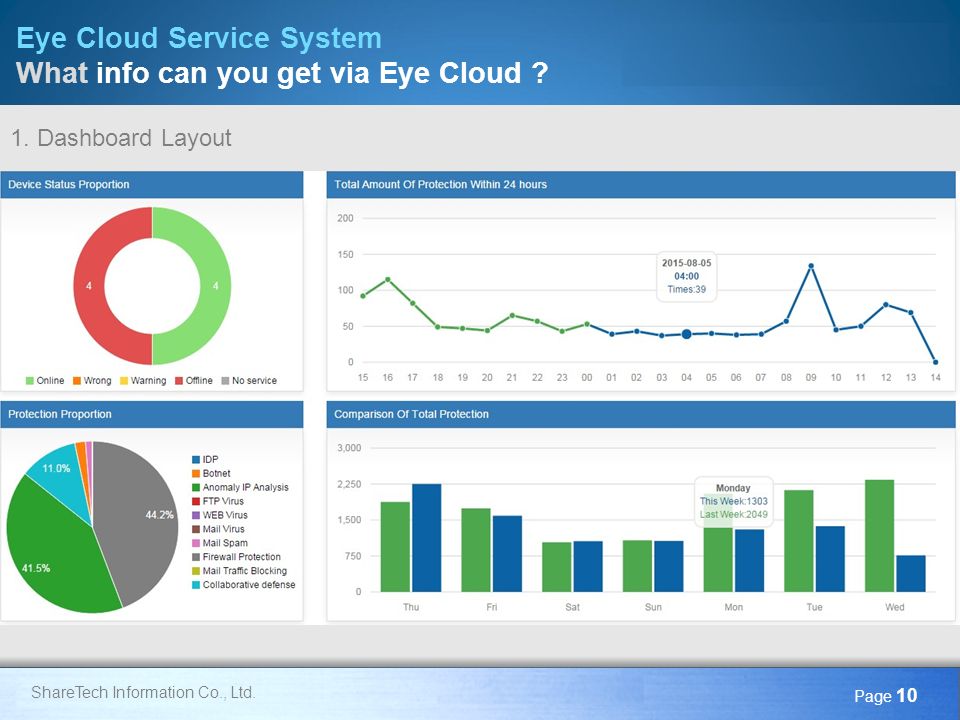The height and width of the screenshot is (720, 960).
Task: Click the 2015-08-05 04:00 tooltip
Action: [x=686, y=276]
